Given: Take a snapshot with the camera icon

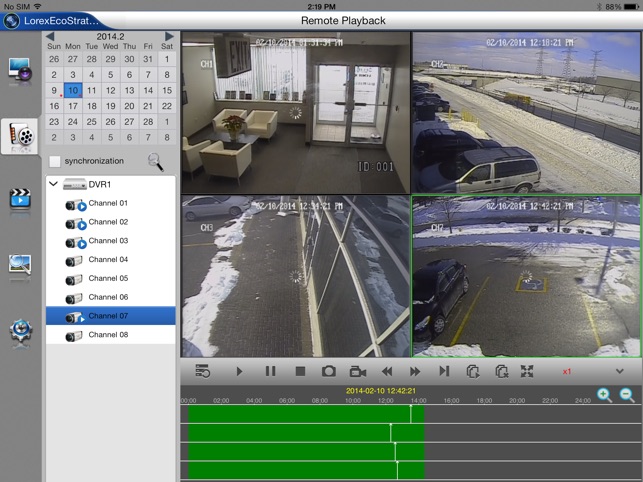Looking at the screenshot, I should [328, 371].
